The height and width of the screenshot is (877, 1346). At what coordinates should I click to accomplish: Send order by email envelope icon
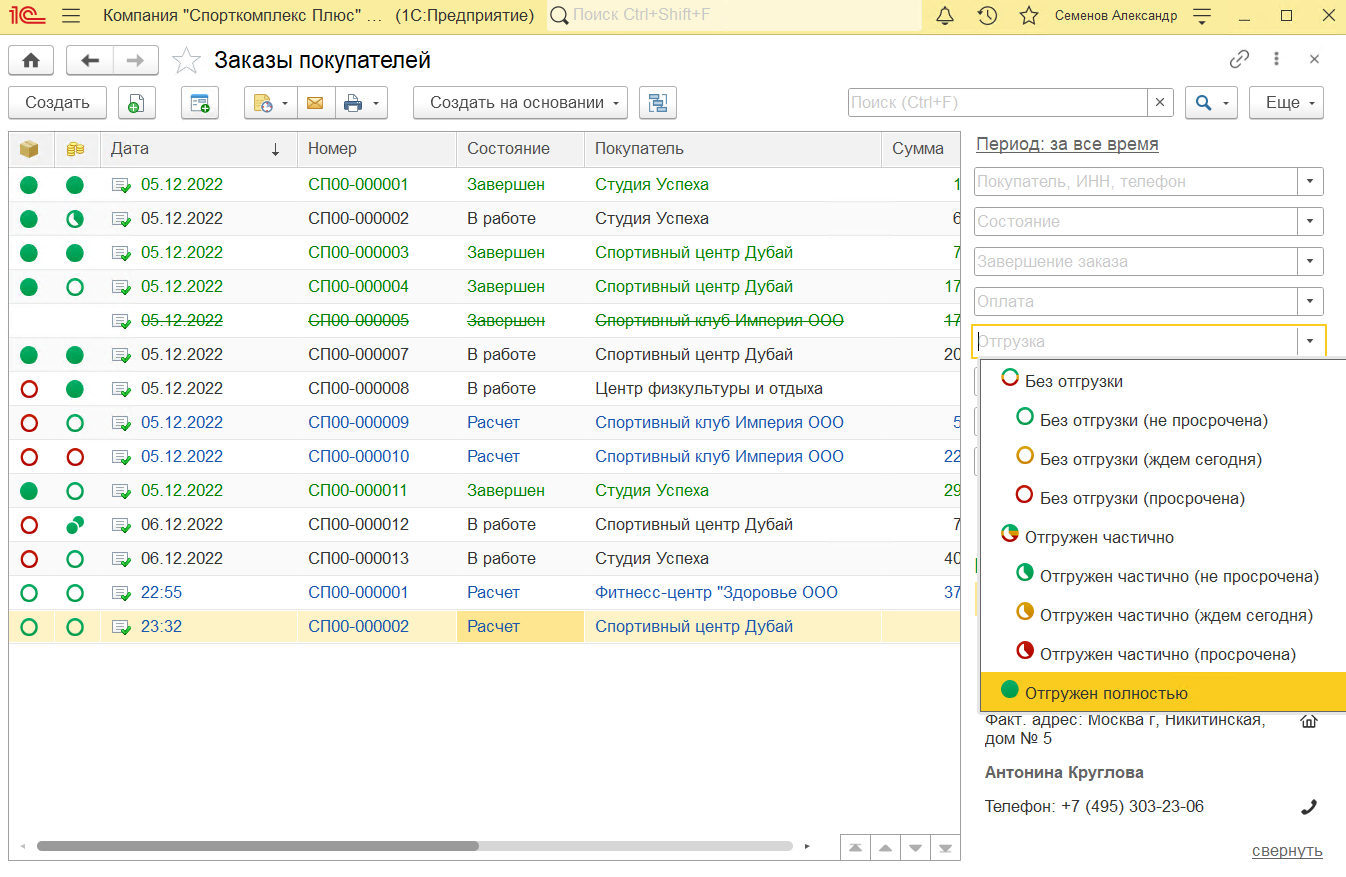315,103
